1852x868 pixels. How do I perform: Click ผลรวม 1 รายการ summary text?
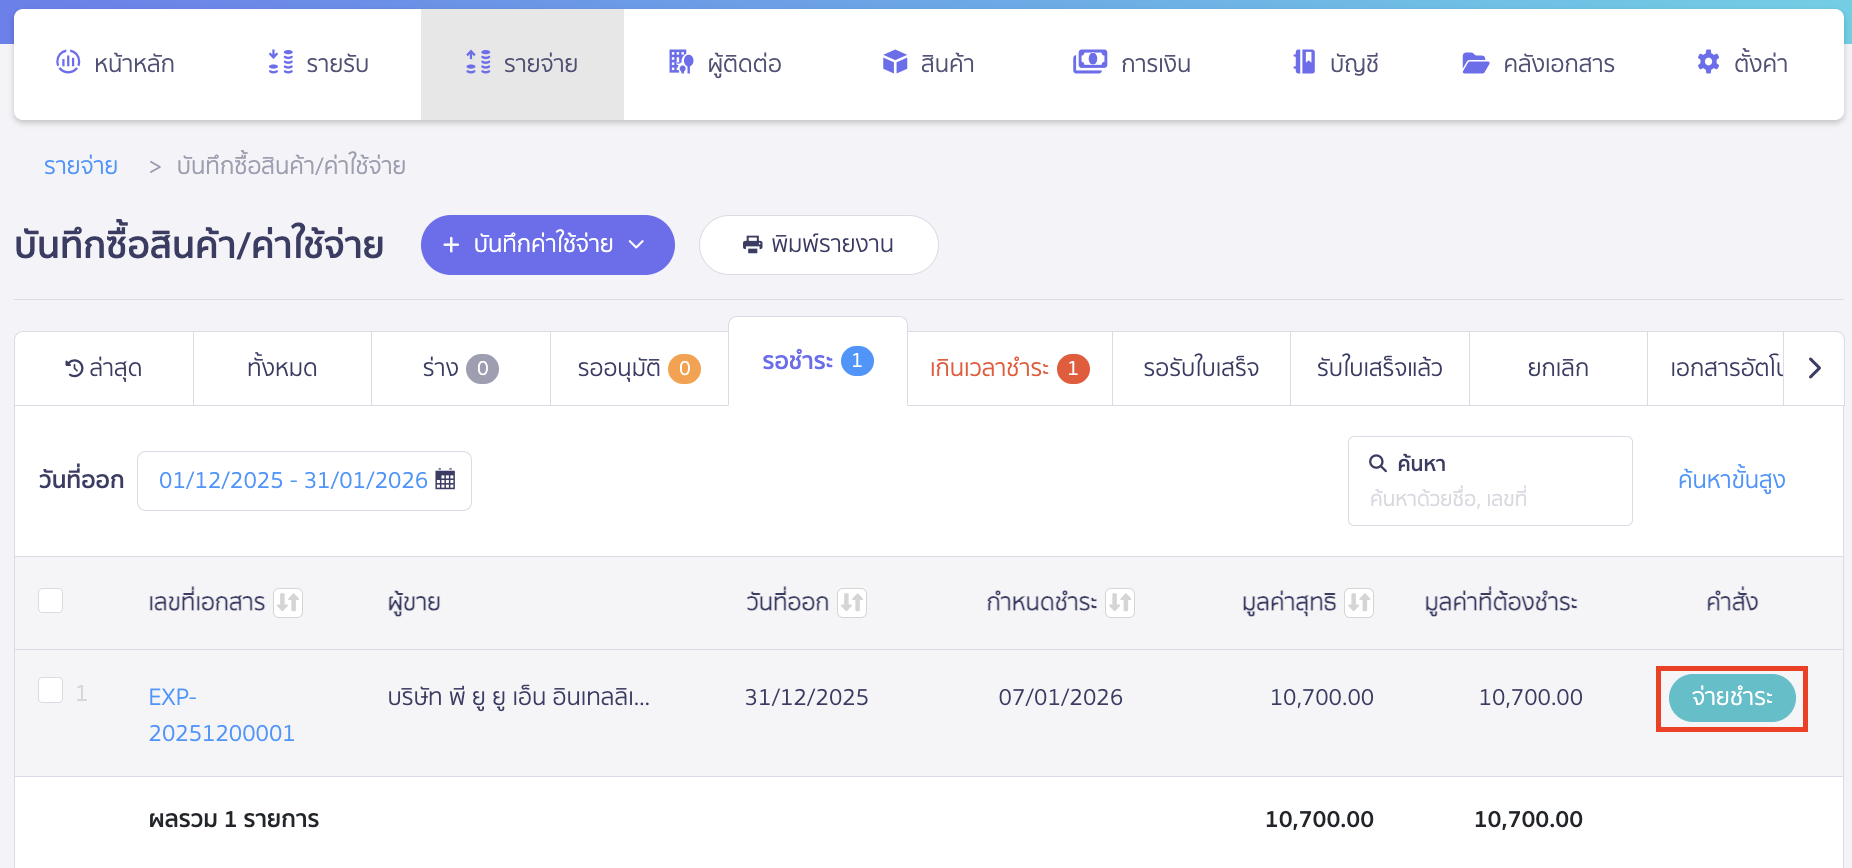pos(234,819)
